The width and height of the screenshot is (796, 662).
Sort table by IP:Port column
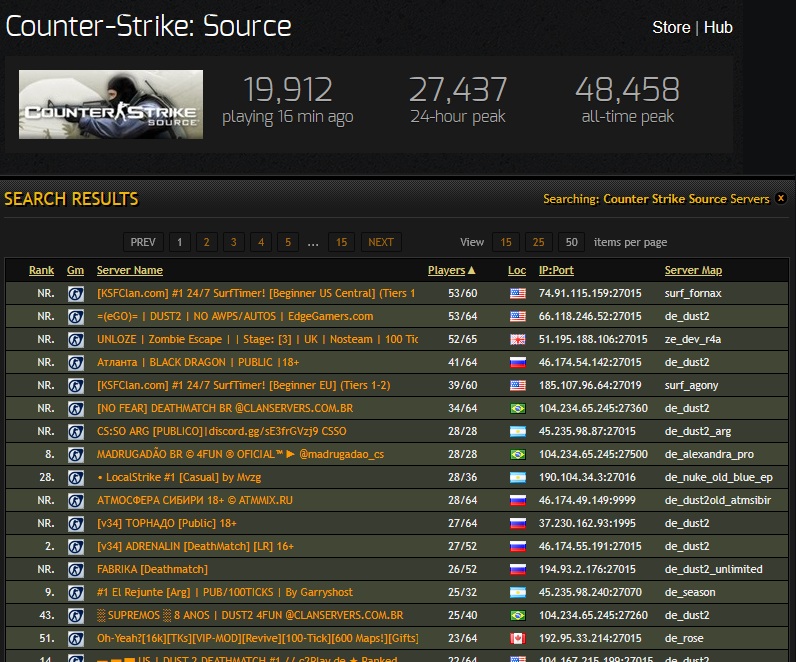tap(556, 271)
